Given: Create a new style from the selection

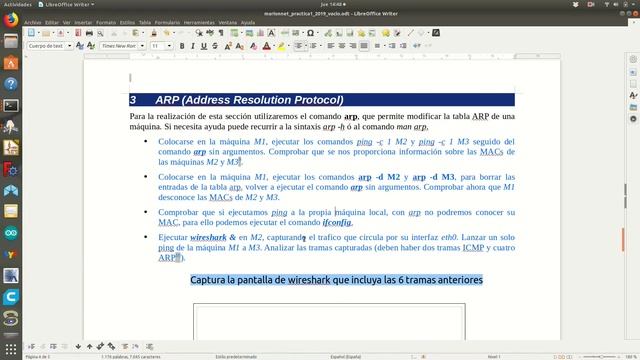Looking at the screenshot, I should pos(91,46).
